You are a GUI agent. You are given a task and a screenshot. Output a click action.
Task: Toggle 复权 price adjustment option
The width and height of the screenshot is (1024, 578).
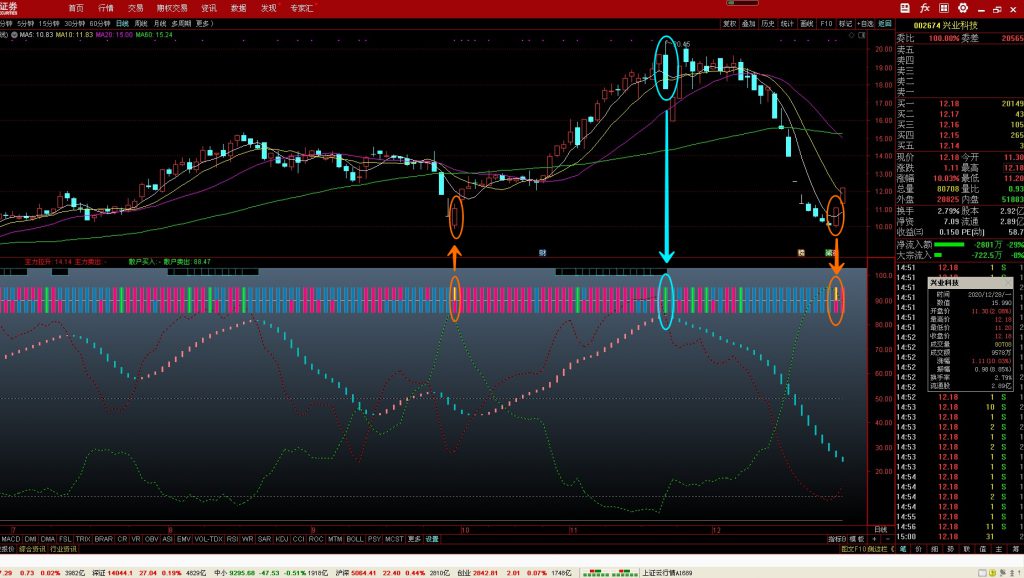(729, 22)
